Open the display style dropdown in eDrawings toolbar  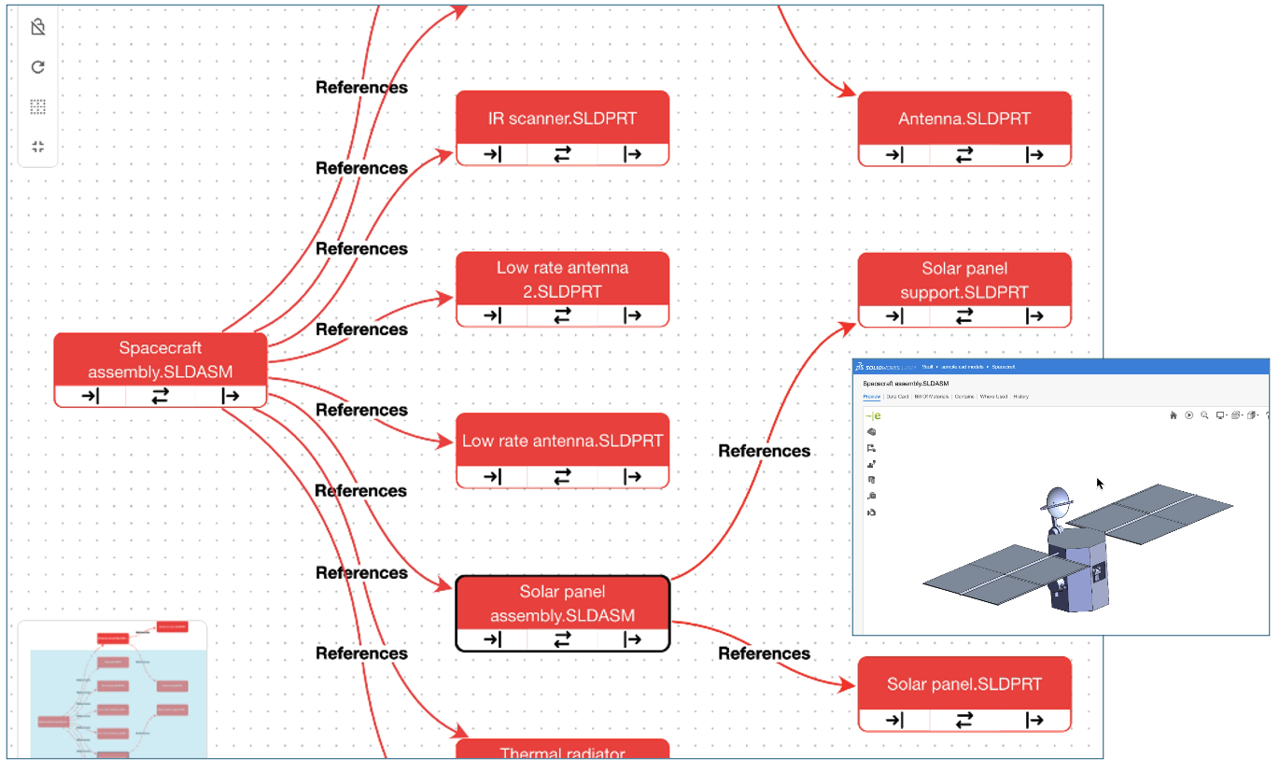coord(1242,415)
